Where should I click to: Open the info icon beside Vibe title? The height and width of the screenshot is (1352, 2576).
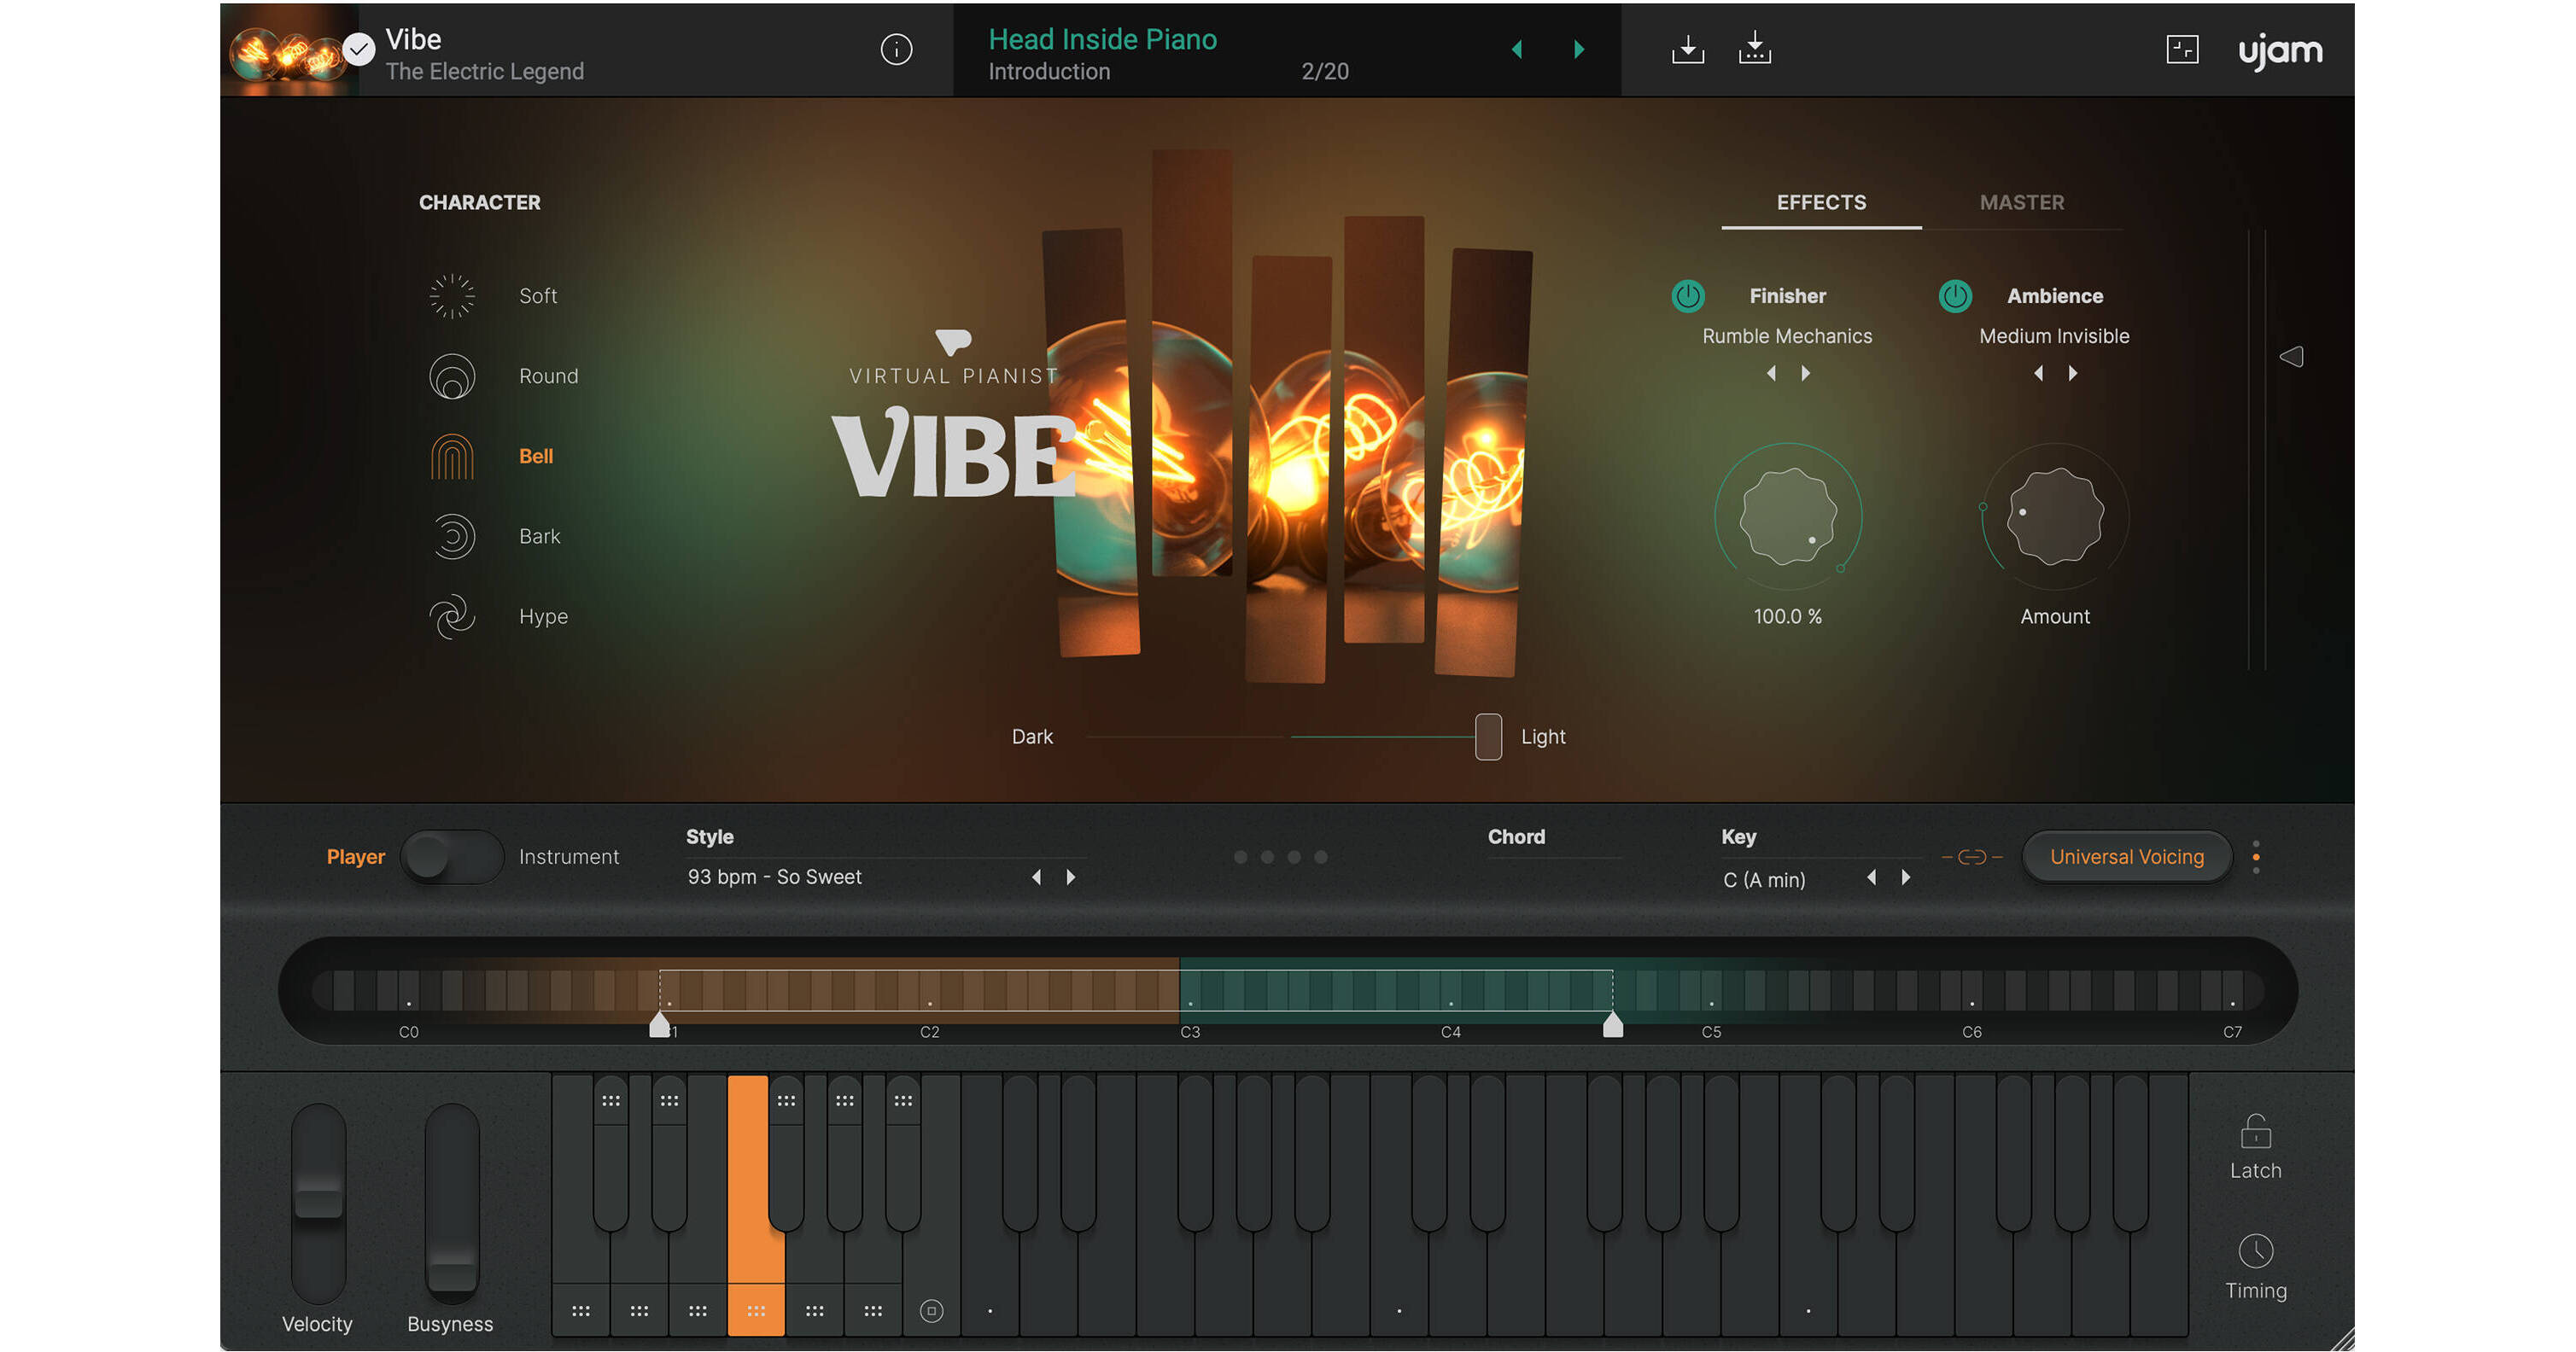click(896, 49)
